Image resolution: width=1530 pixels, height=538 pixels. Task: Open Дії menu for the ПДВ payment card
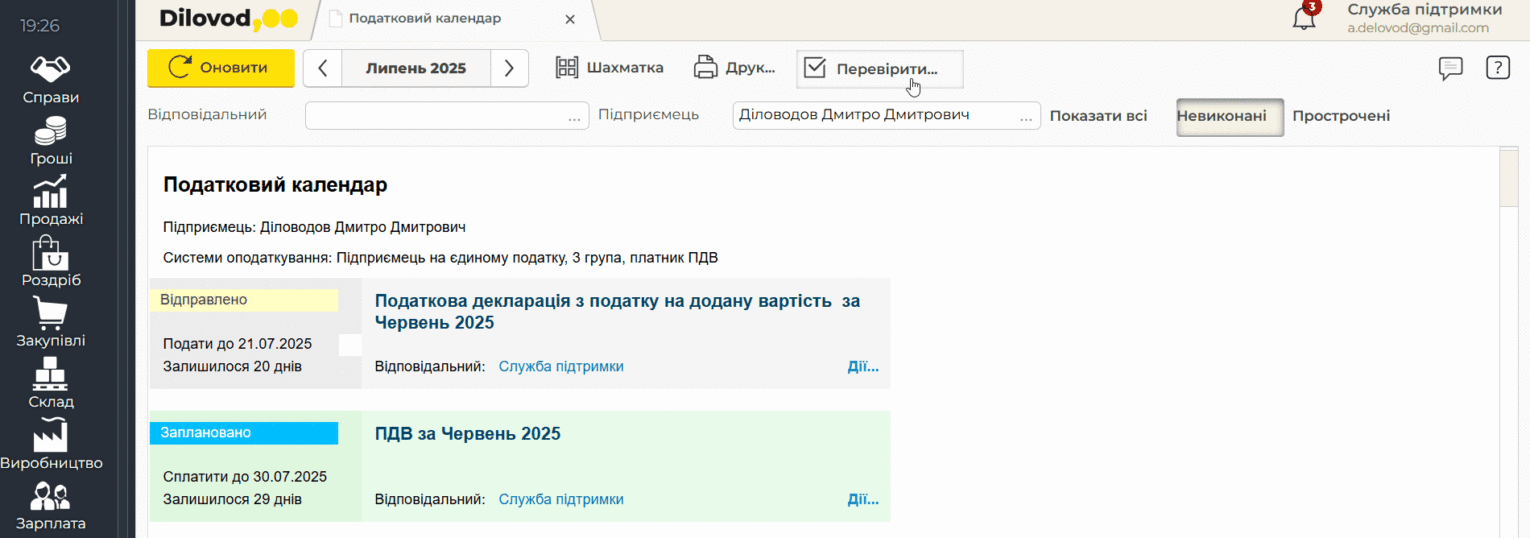point(863,499)
